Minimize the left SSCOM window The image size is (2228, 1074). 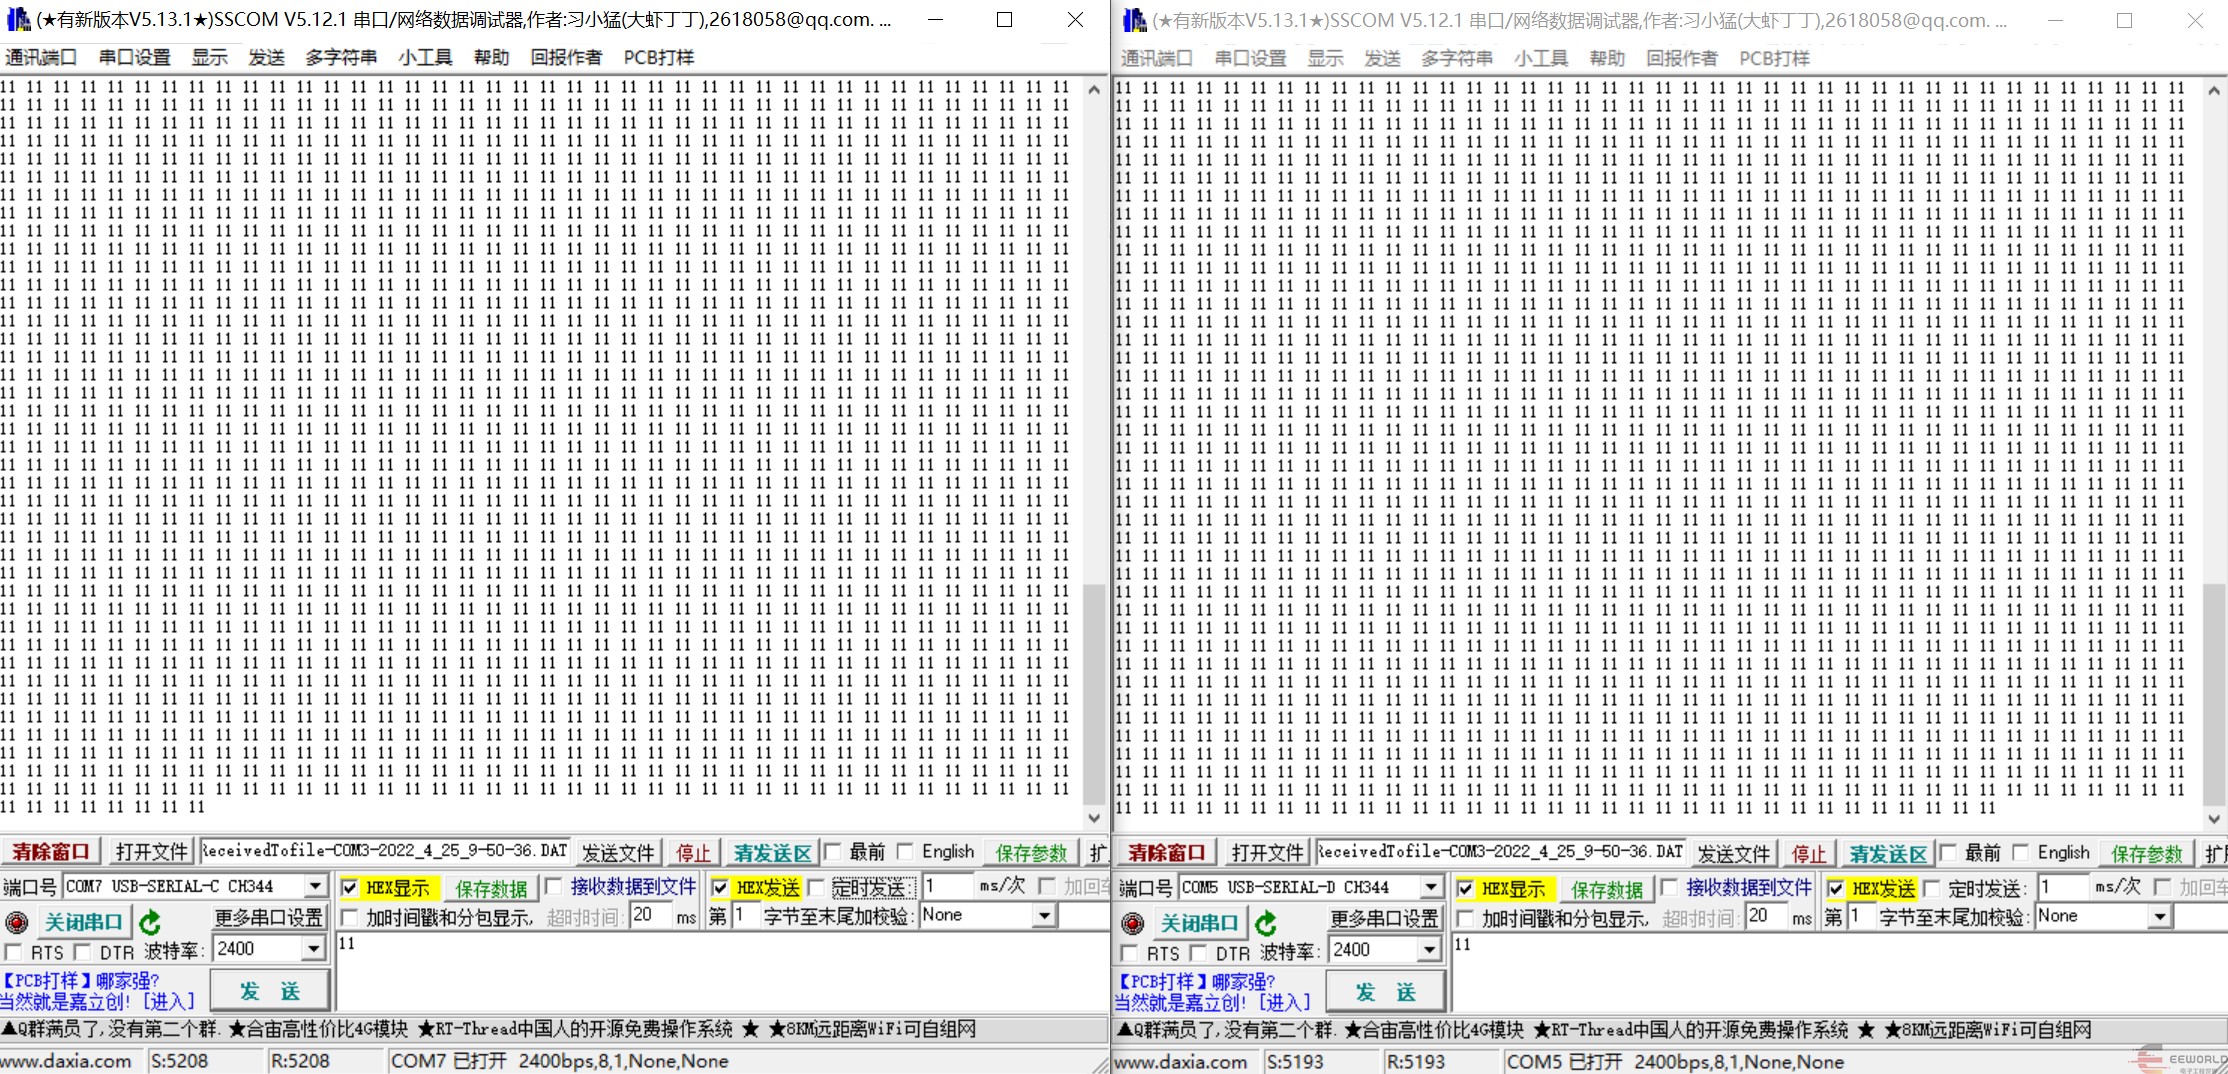point(935,20)
